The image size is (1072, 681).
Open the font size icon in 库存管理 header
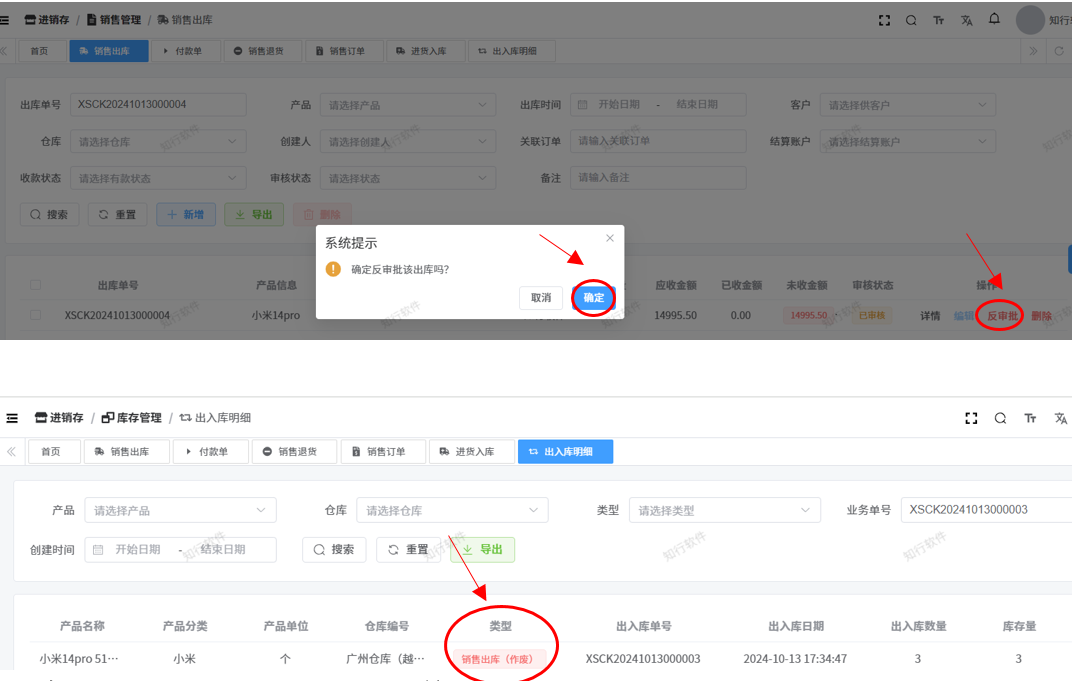click(x=1030, y=418)
